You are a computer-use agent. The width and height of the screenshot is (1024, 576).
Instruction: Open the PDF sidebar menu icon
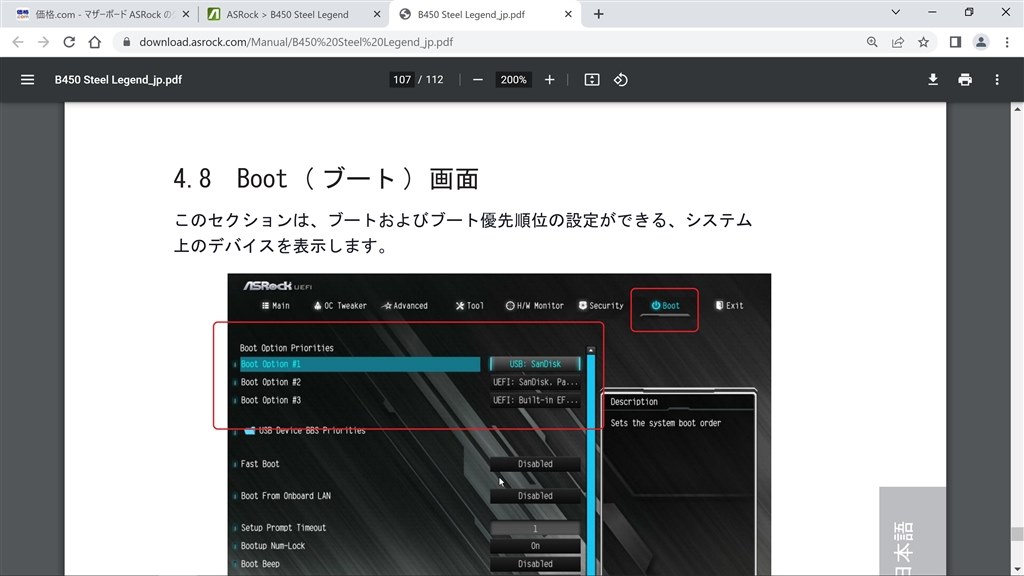[27, 80]
